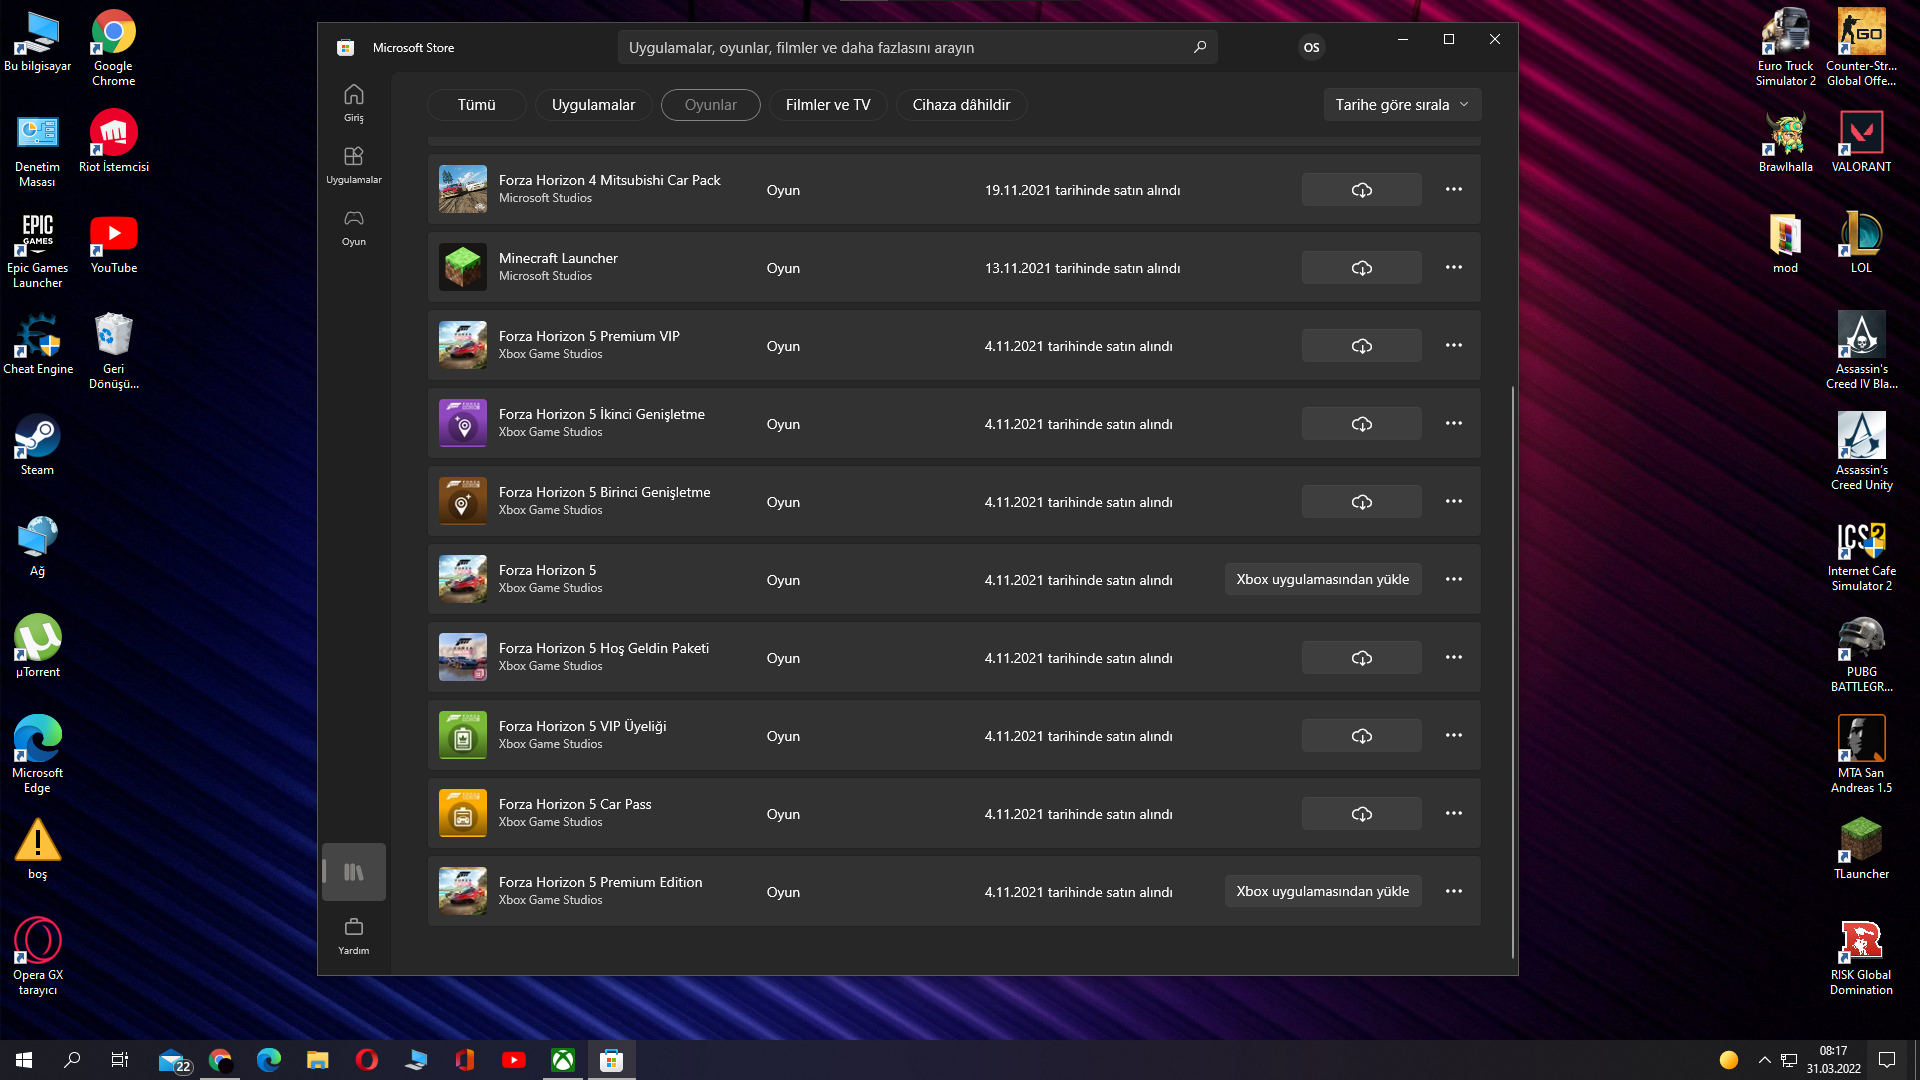
Task: Download Forza Horizon 5 Car Pass
Action: click(x=1361, y=814)
